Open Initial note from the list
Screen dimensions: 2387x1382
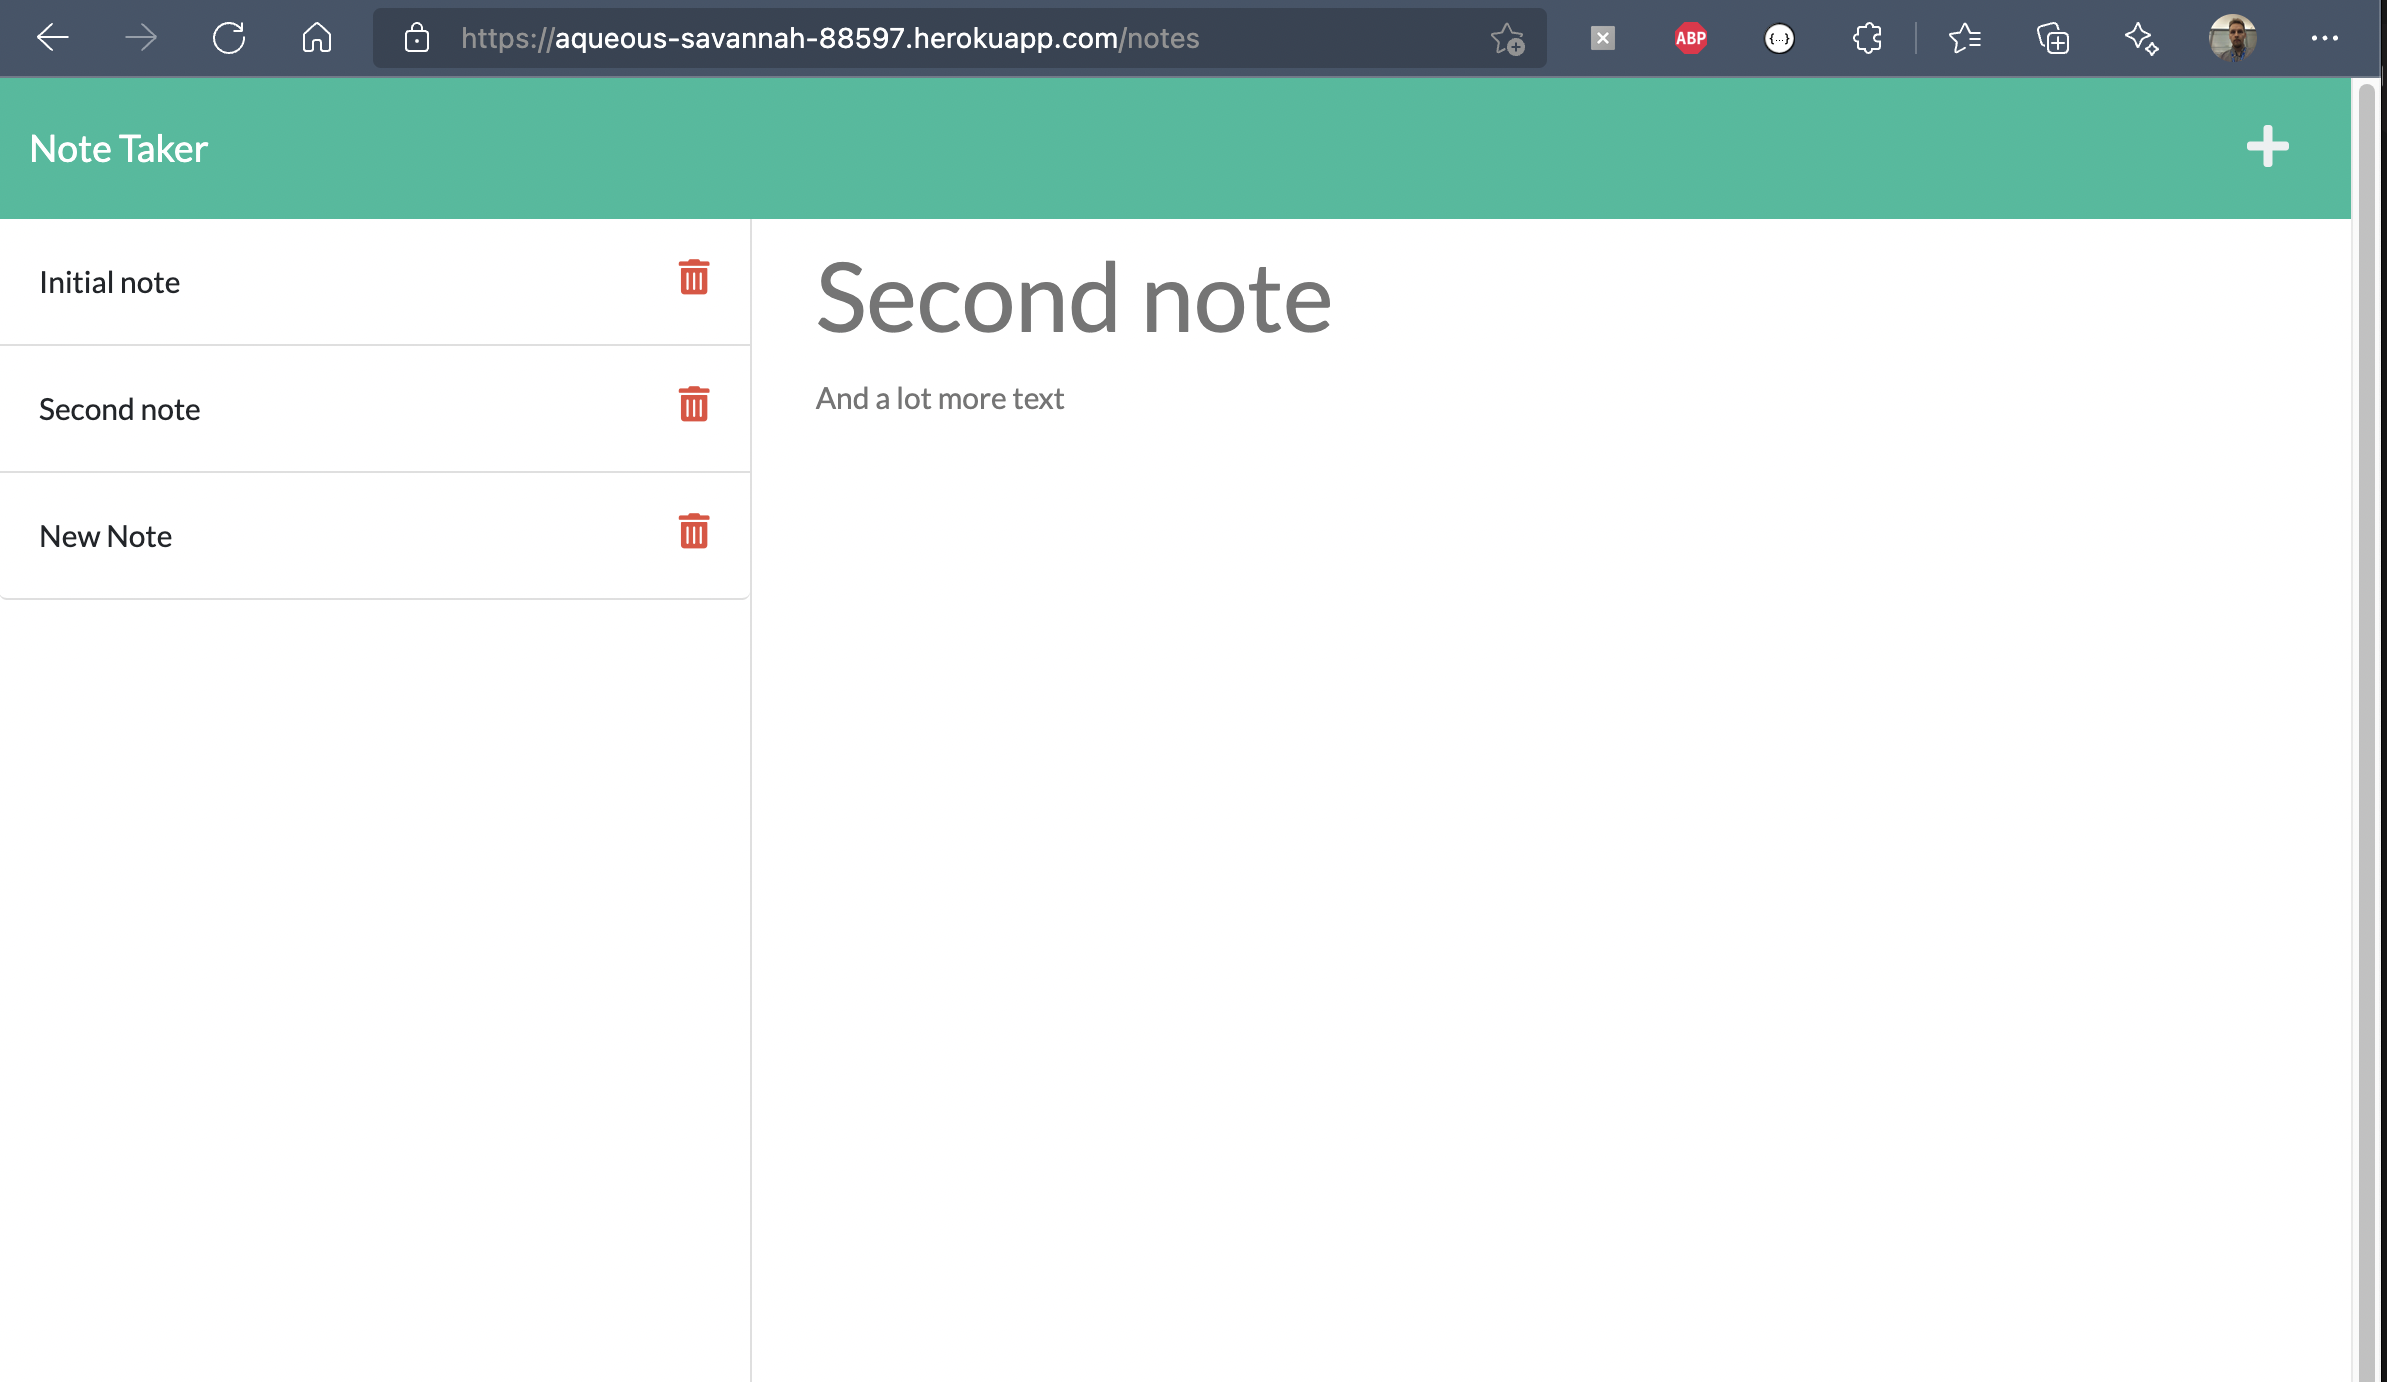pos(110,283)
